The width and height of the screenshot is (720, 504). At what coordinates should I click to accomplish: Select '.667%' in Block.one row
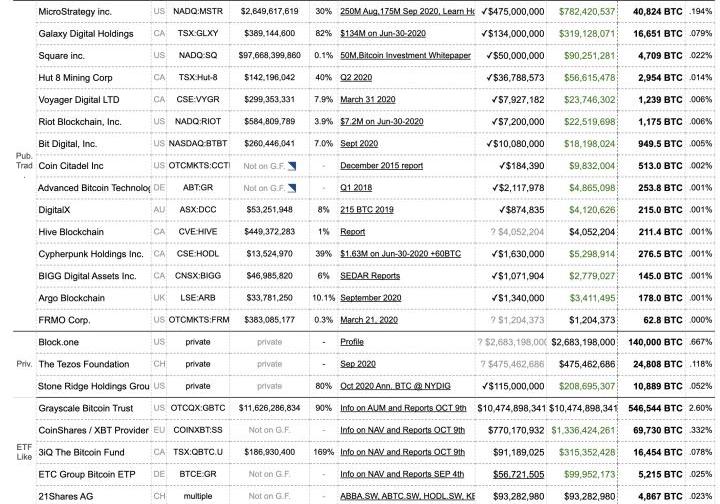tap(700, 342)
